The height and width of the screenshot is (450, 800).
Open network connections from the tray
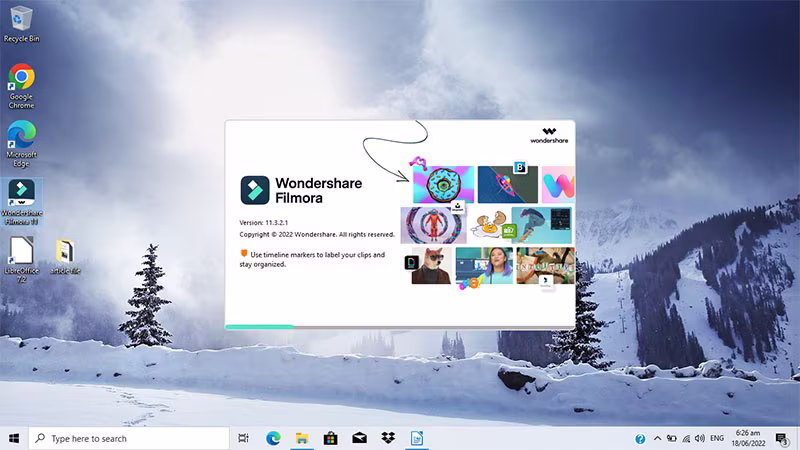pyautogui.click(x=686, y=438)
